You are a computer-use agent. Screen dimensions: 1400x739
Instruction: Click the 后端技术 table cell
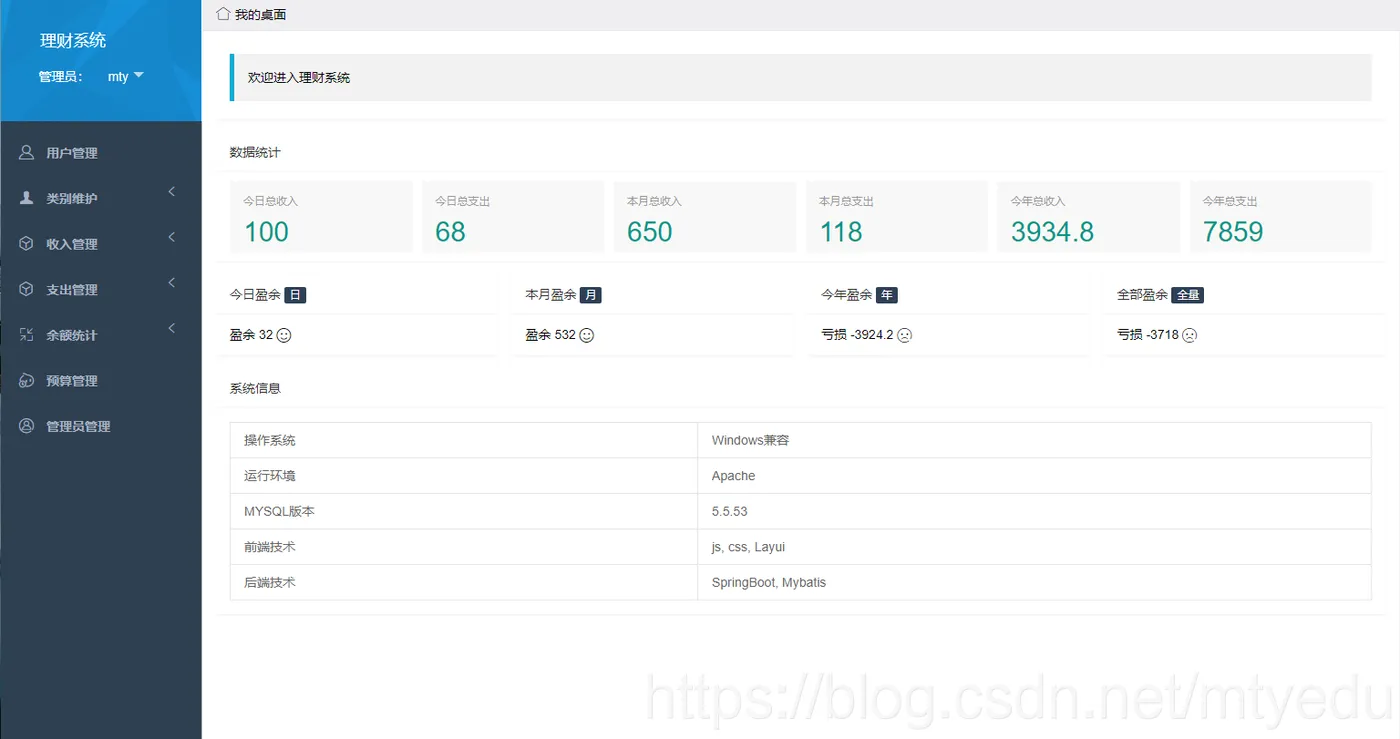pos(464,582)
